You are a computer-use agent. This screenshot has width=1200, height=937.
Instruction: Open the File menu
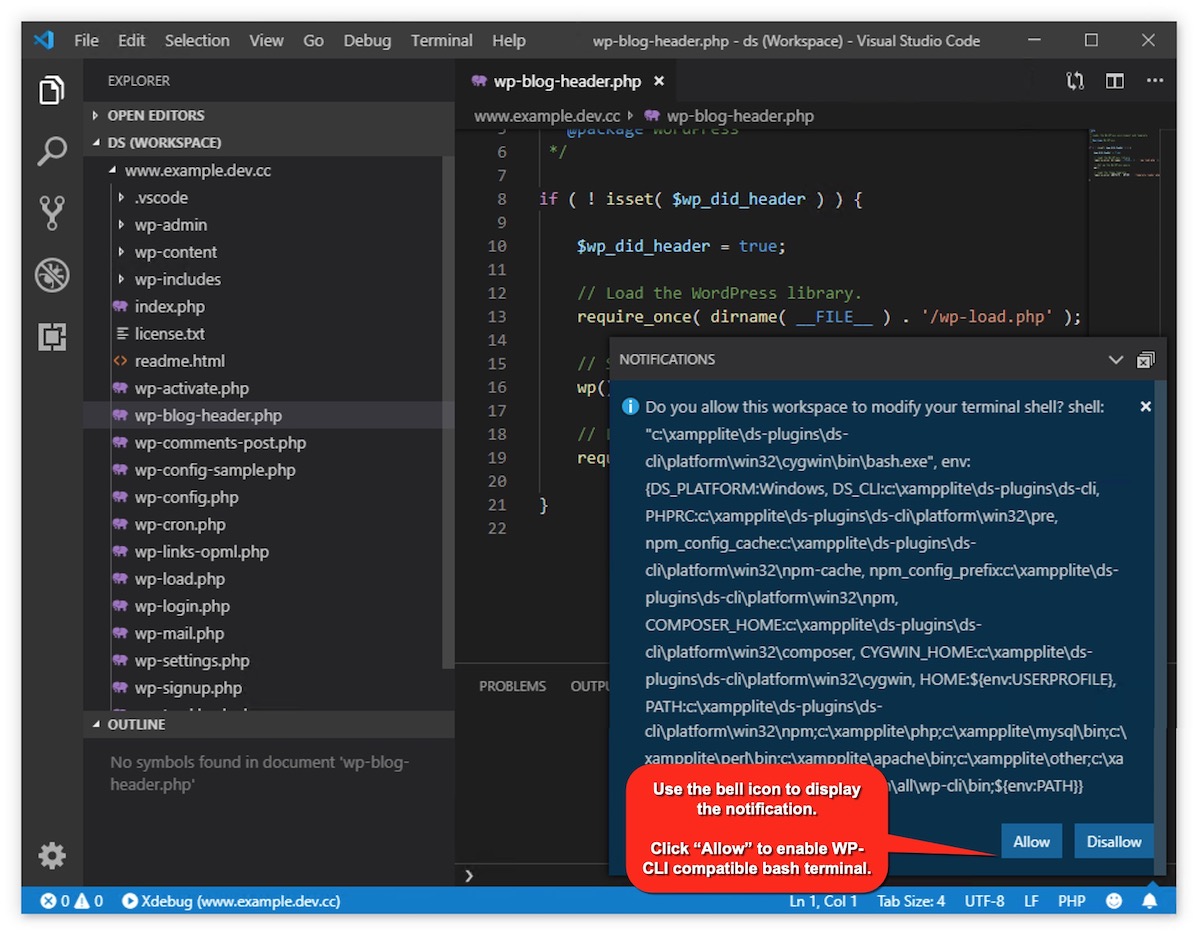87,40
